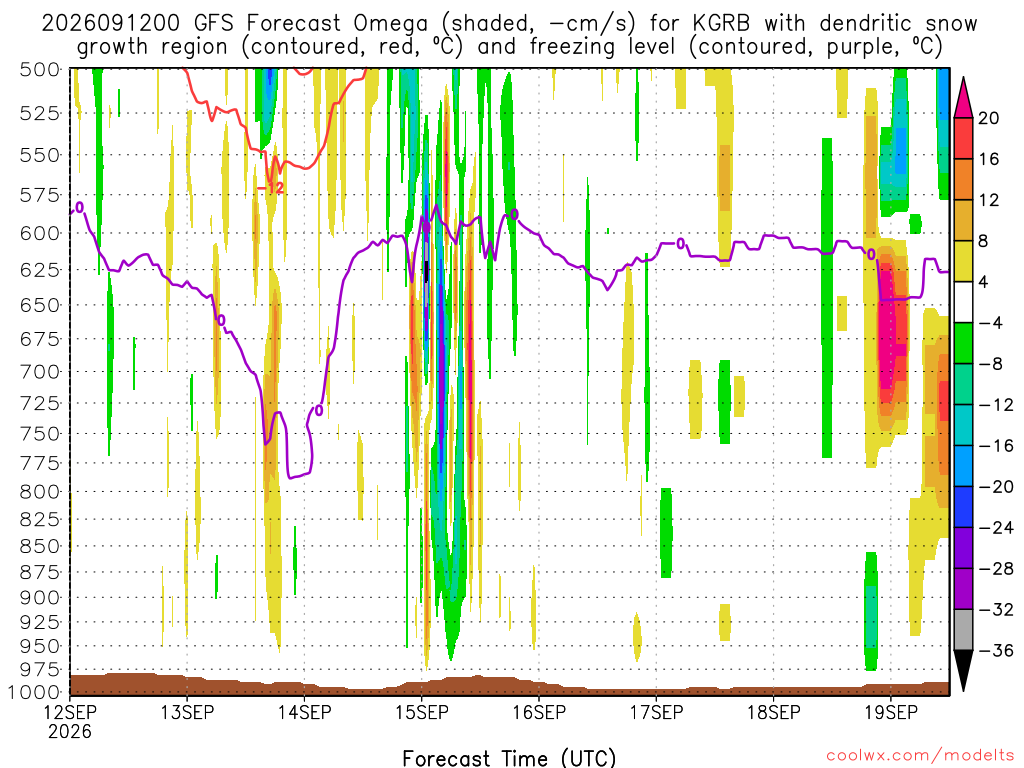Click the purple colorbar segment between -28 and -32
Screen dimensions: 1024x768
pyautogui.click(x=963, y=589)
